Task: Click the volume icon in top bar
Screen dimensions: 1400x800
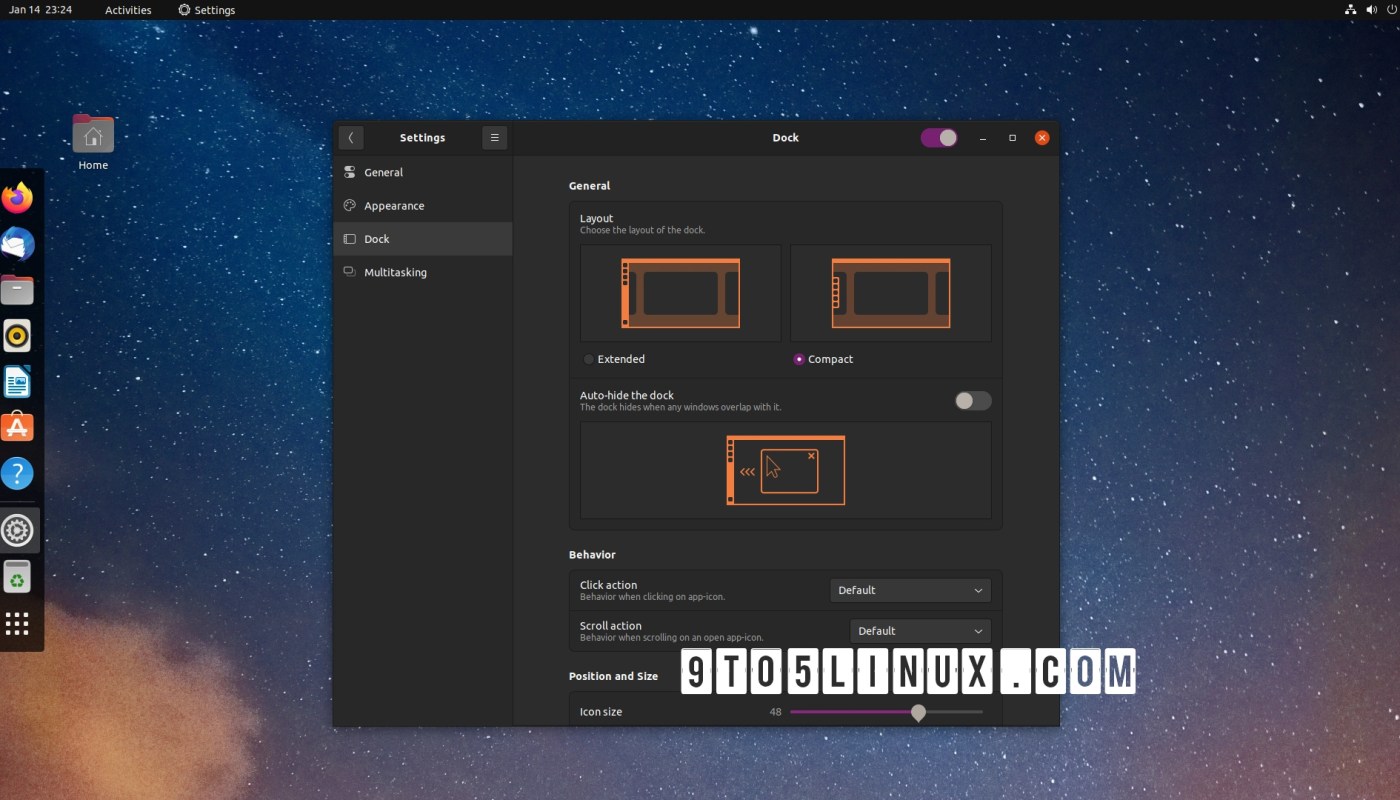Action: (1370, 10)
